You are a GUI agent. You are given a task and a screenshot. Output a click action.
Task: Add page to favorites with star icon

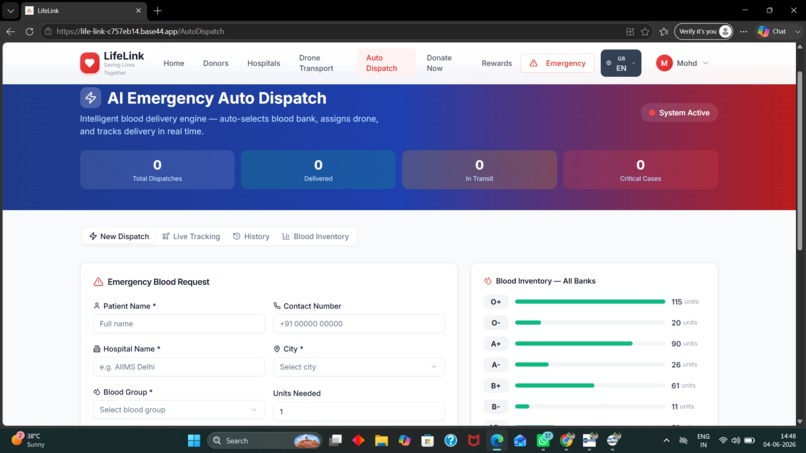(645, 31)
